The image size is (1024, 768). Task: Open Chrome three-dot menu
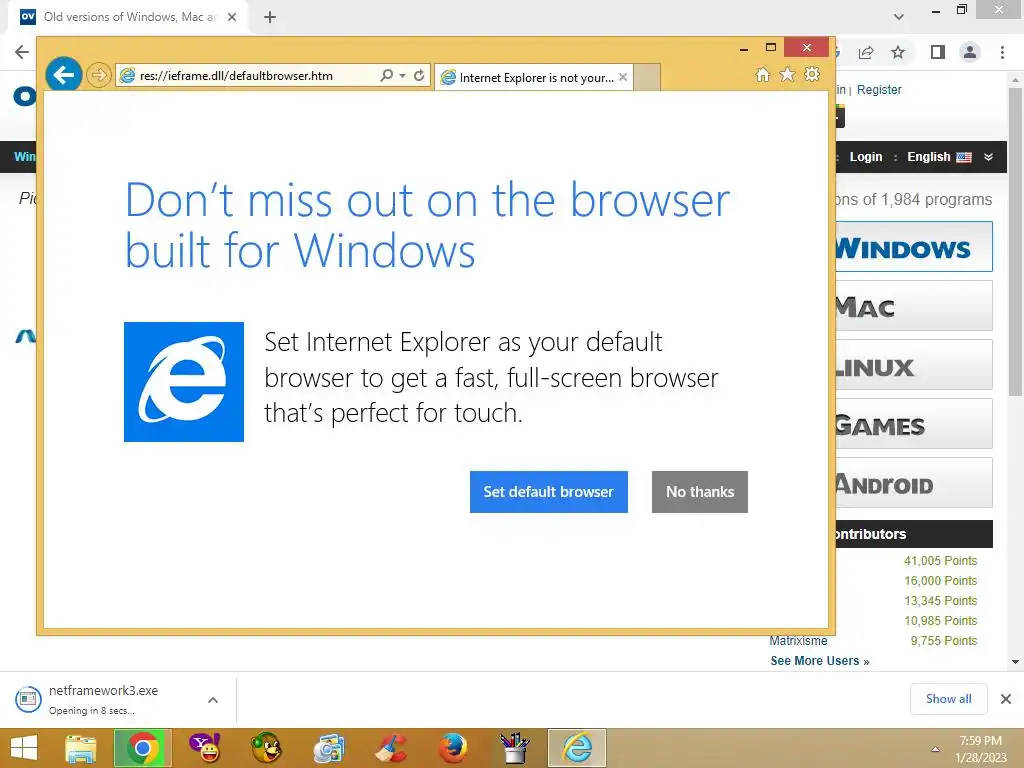[1002, 52]
